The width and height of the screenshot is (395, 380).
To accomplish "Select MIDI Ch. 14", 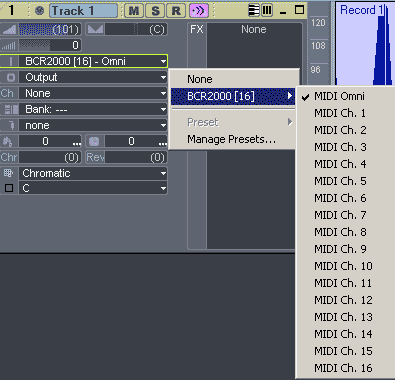I will point(346,334).
